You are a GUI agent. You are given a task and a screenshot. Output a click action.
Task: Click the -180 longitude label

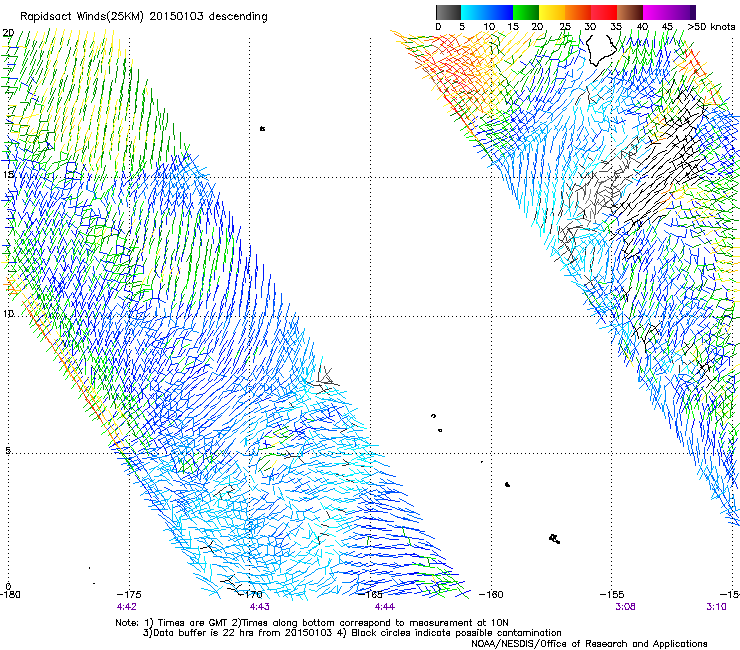[10, 594]
